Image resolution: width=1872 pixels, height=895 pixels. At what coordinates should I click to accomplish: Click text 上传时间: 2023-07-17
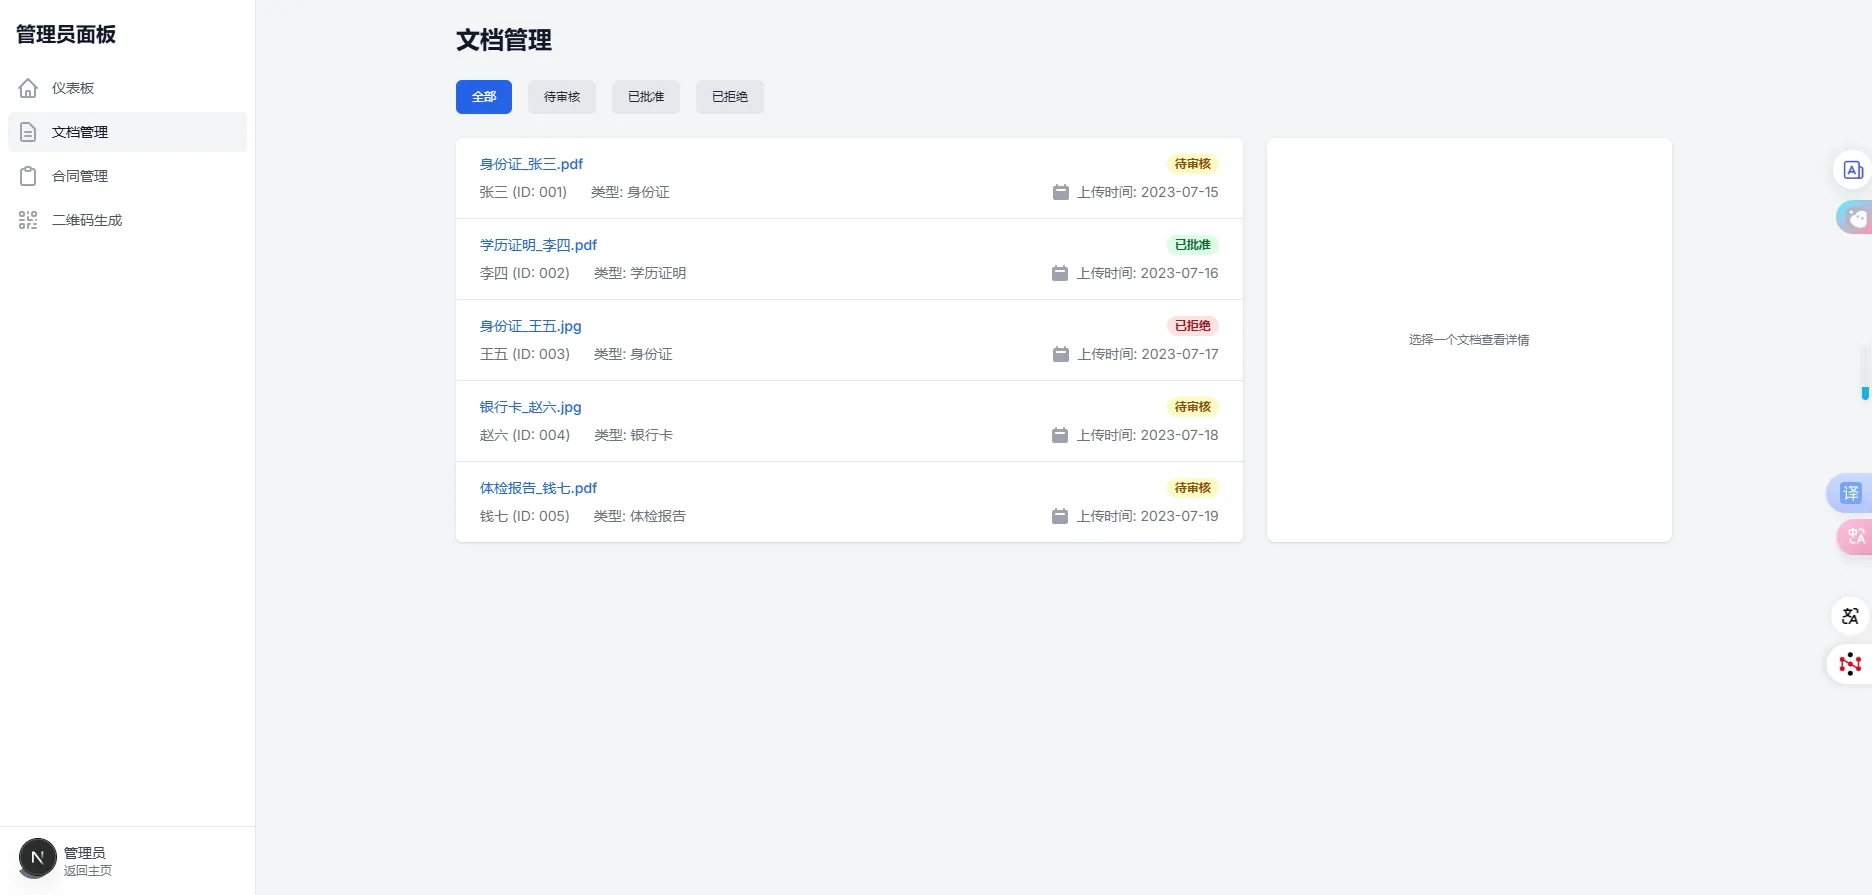1148,354
